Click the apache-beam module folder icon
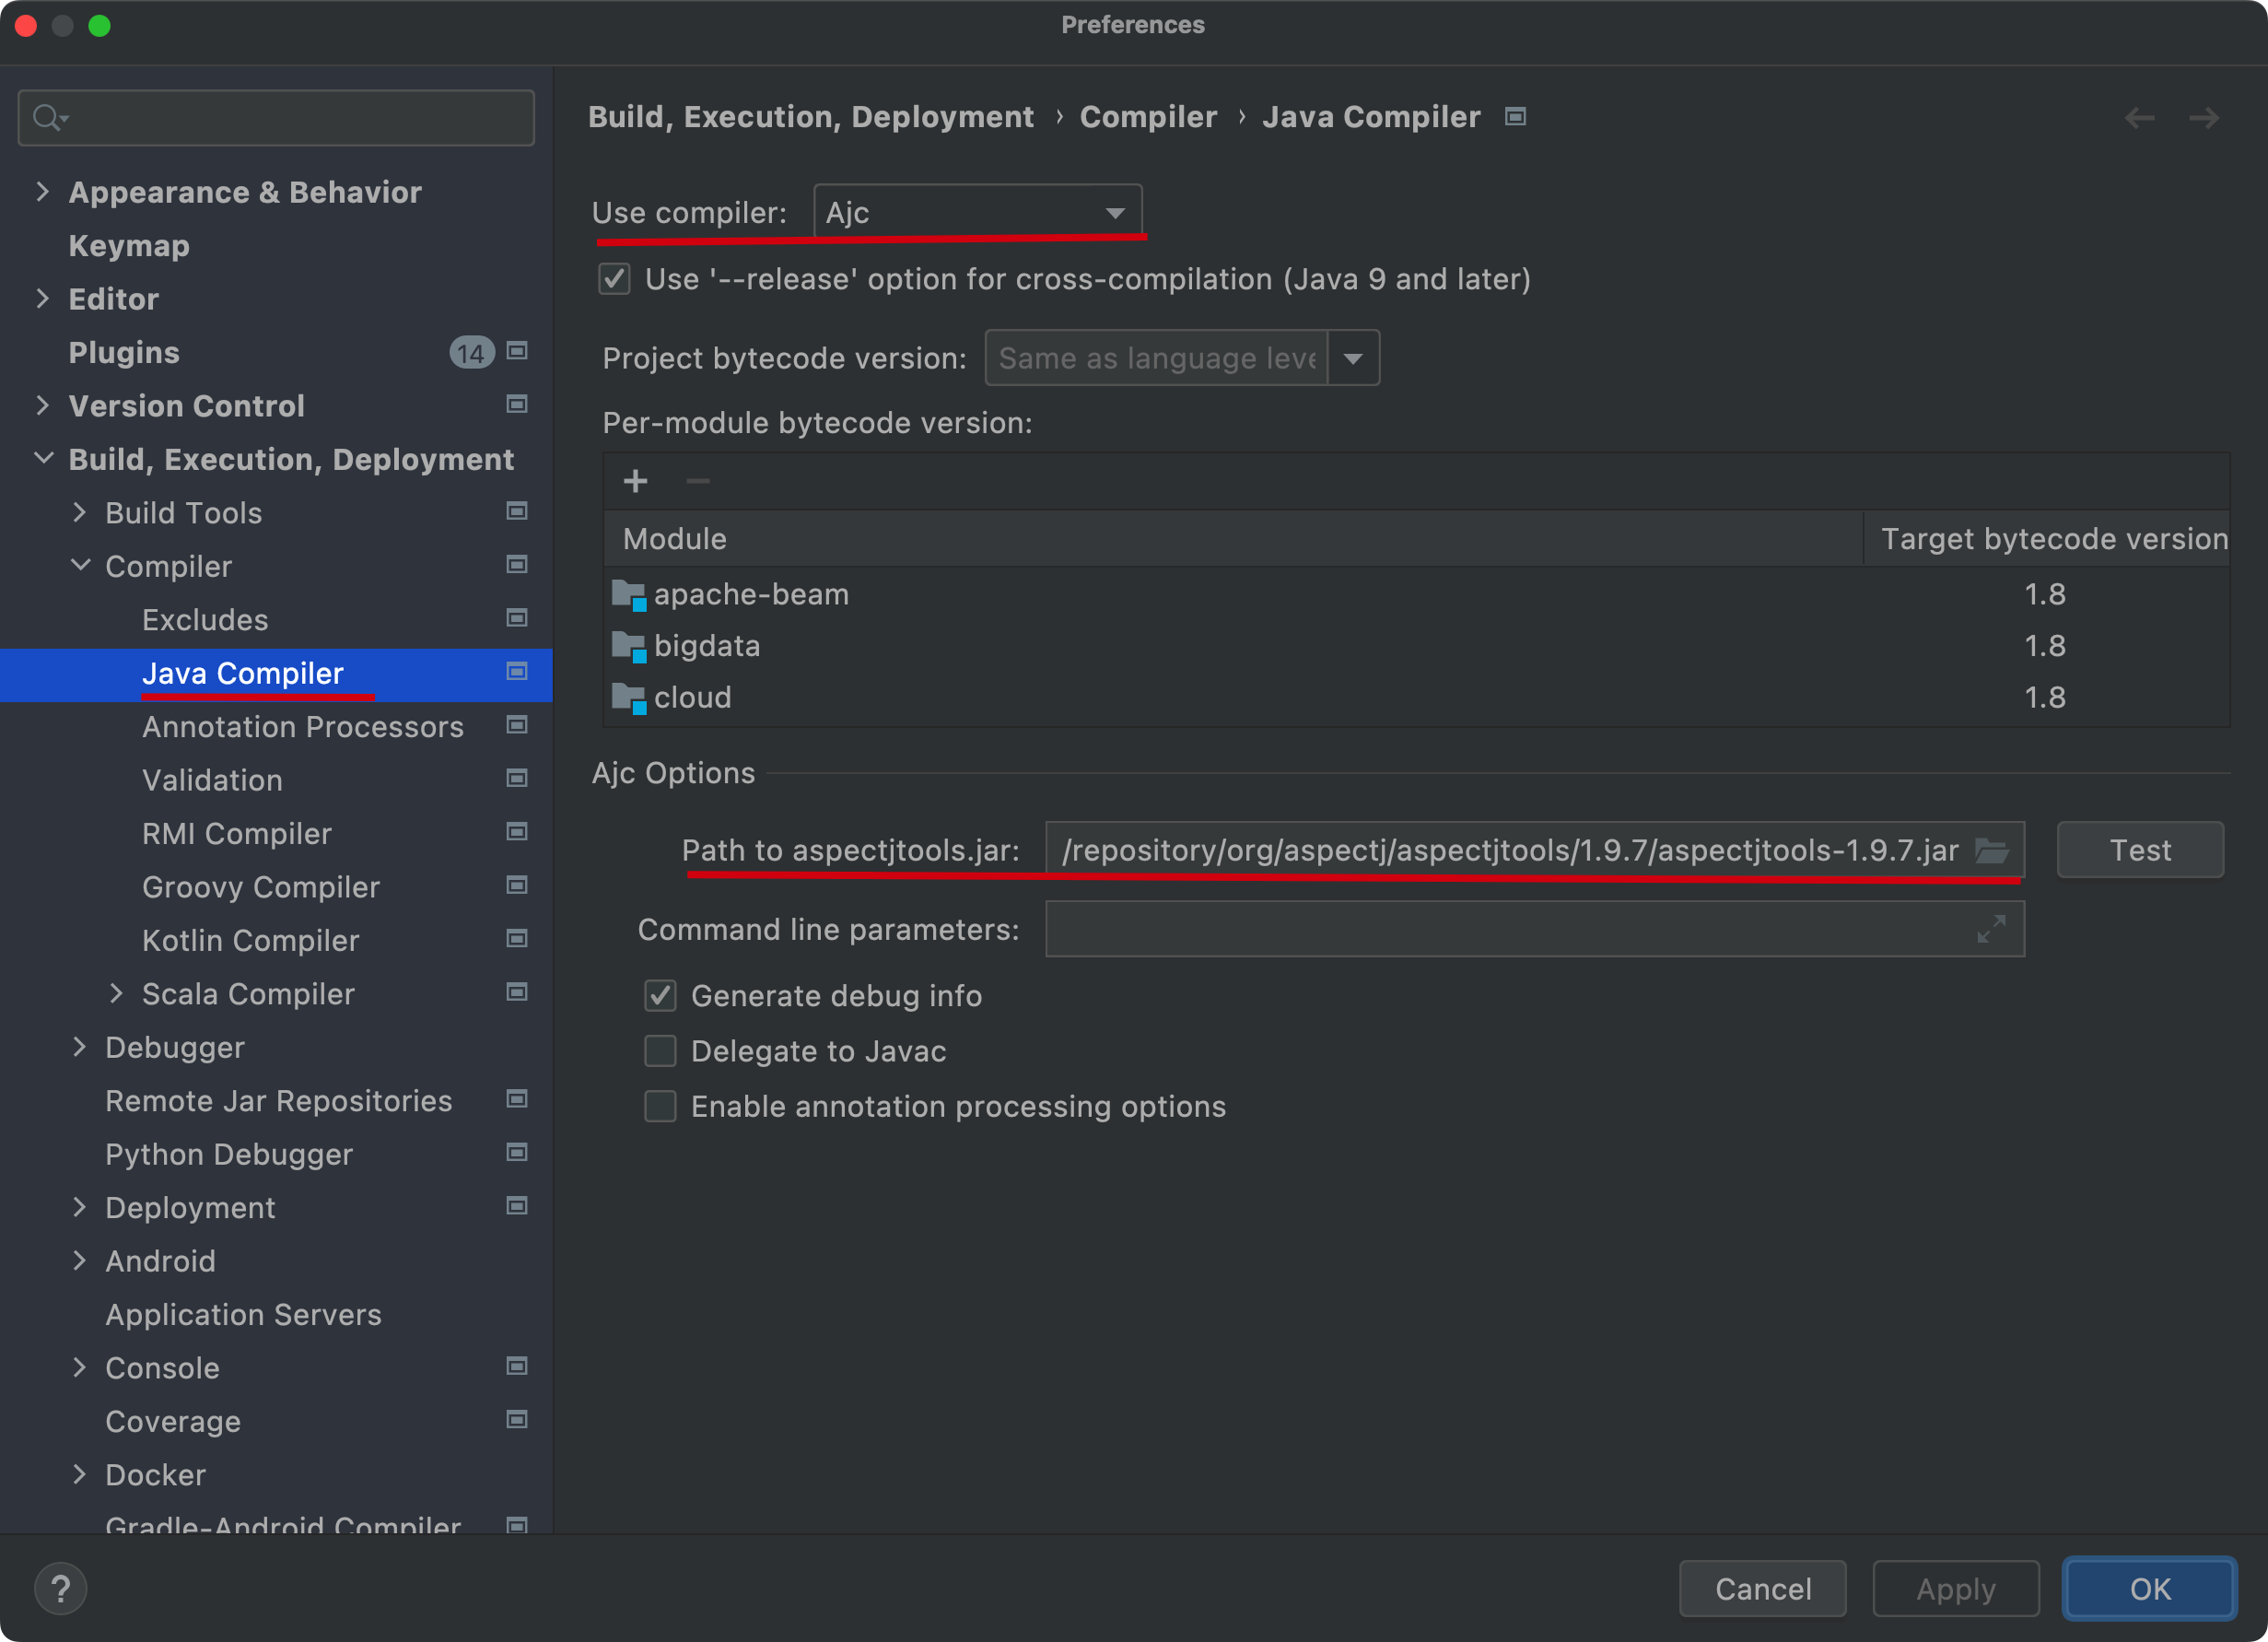This screenshot has width=2268, height=1642. (629, 593)
